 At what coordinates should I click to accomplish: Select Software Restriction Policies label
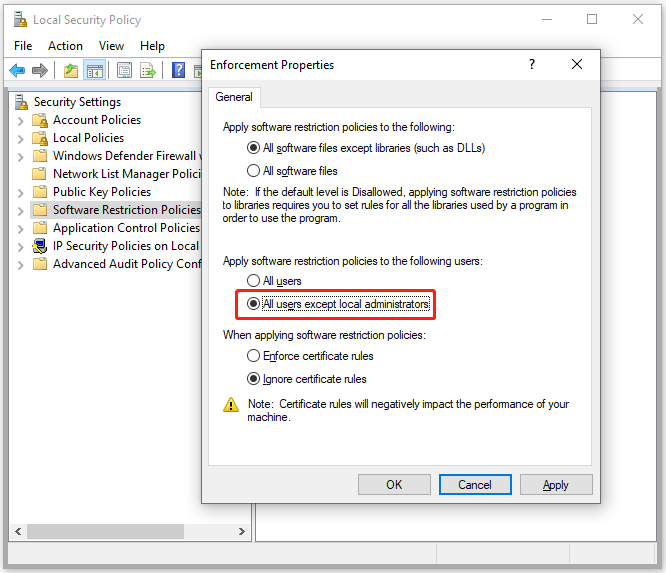click(x=127, y=210)
